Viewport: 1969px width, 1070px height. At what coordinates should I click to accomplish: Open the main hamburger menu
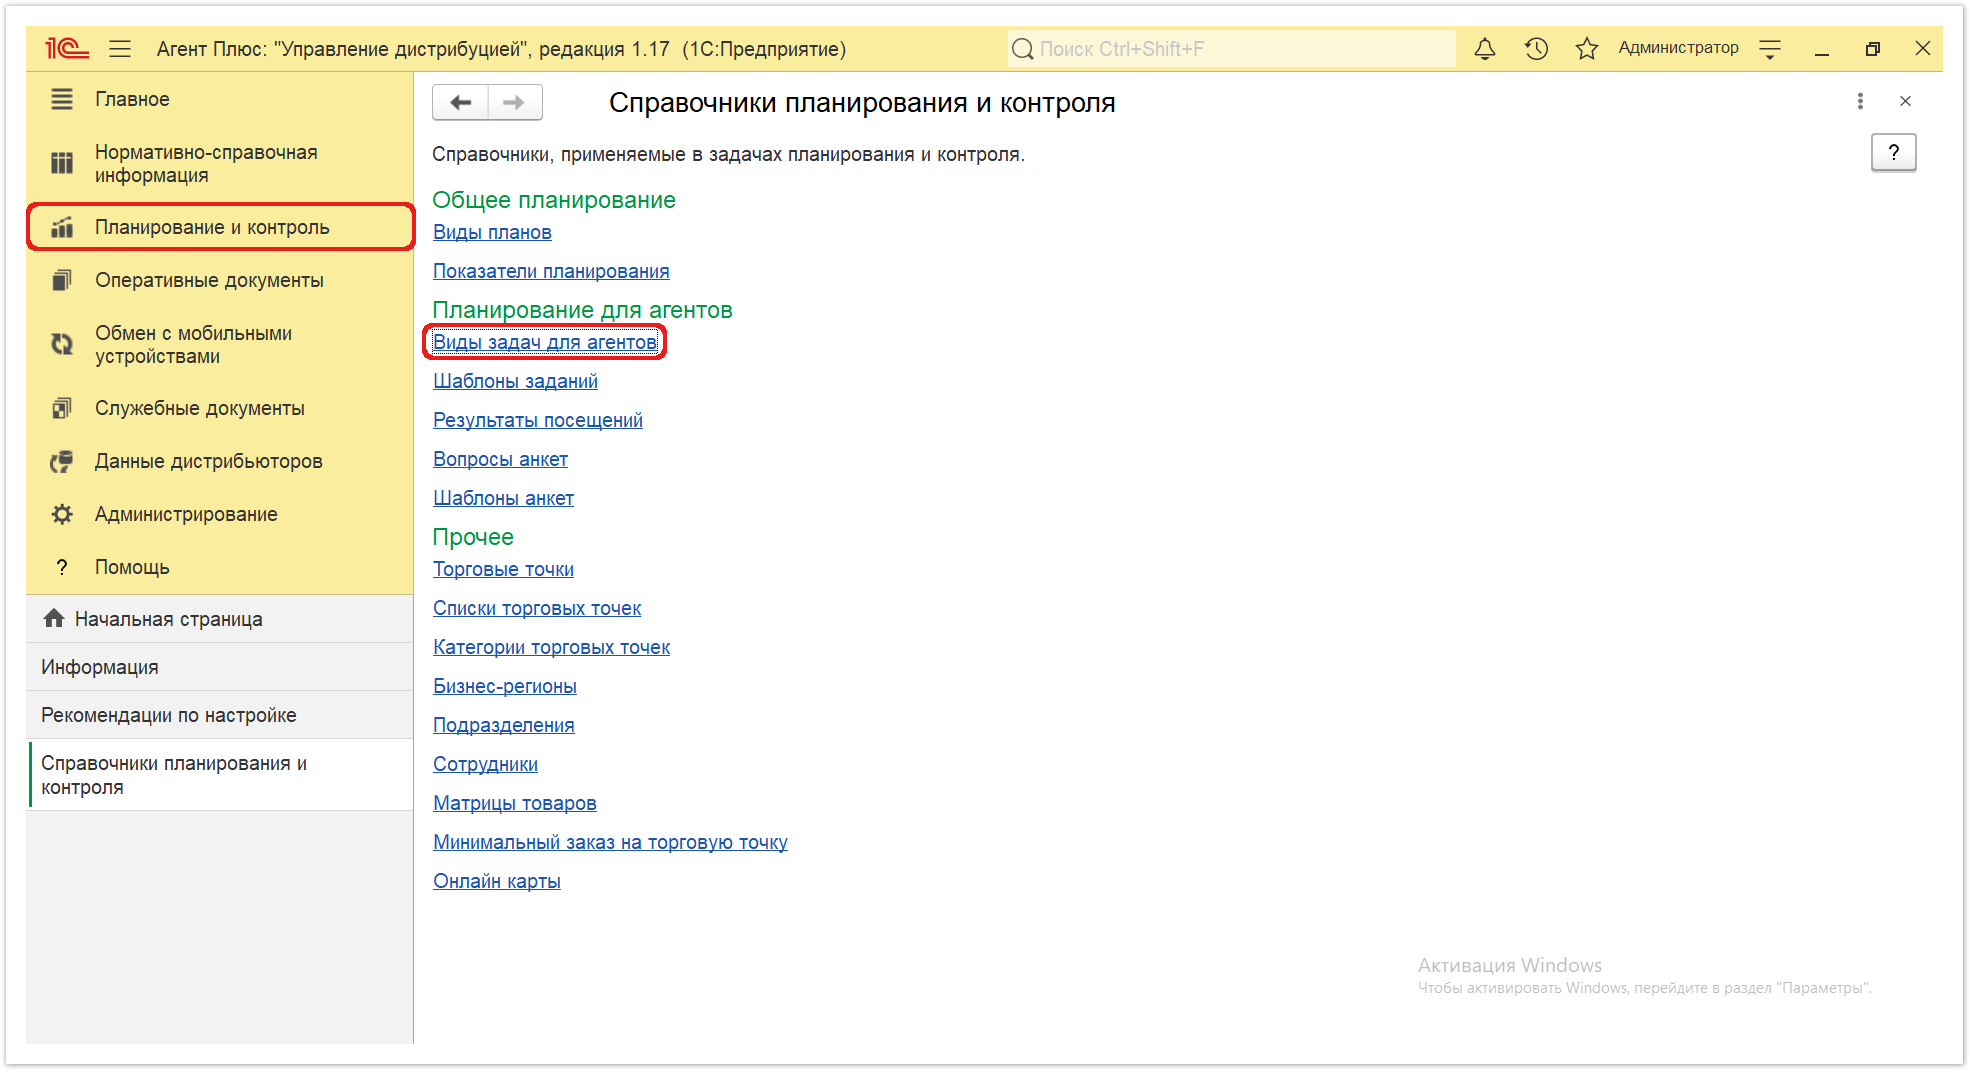coord(120,48)
